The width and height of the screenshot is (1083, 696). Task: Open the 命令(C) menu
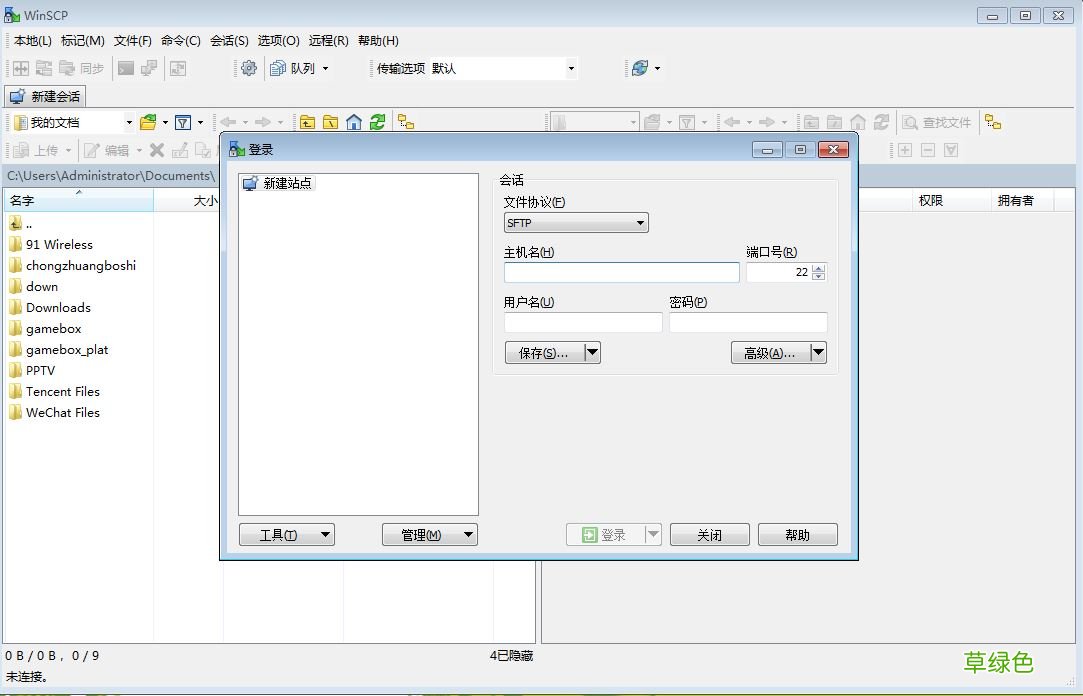point(181,41)
